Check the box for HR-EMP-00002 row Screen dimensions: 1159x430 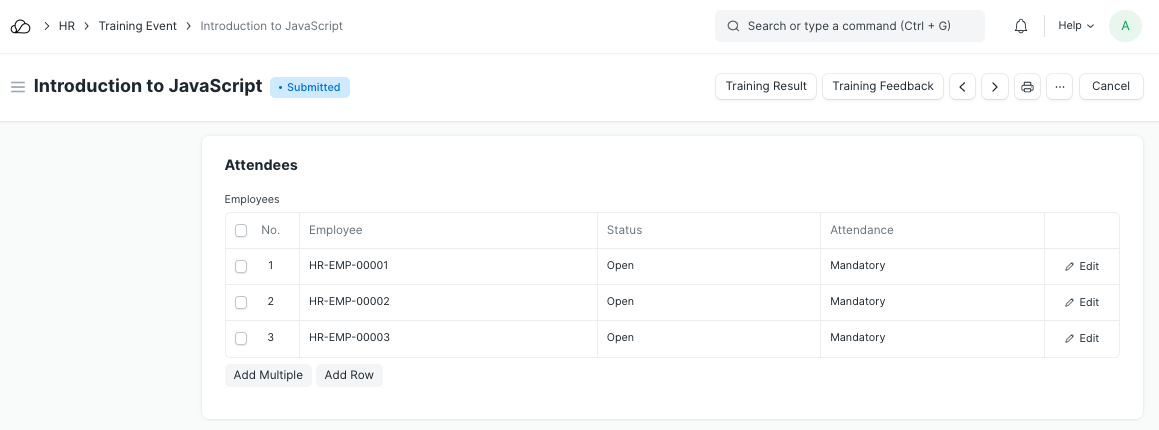(x=241, y=302)
